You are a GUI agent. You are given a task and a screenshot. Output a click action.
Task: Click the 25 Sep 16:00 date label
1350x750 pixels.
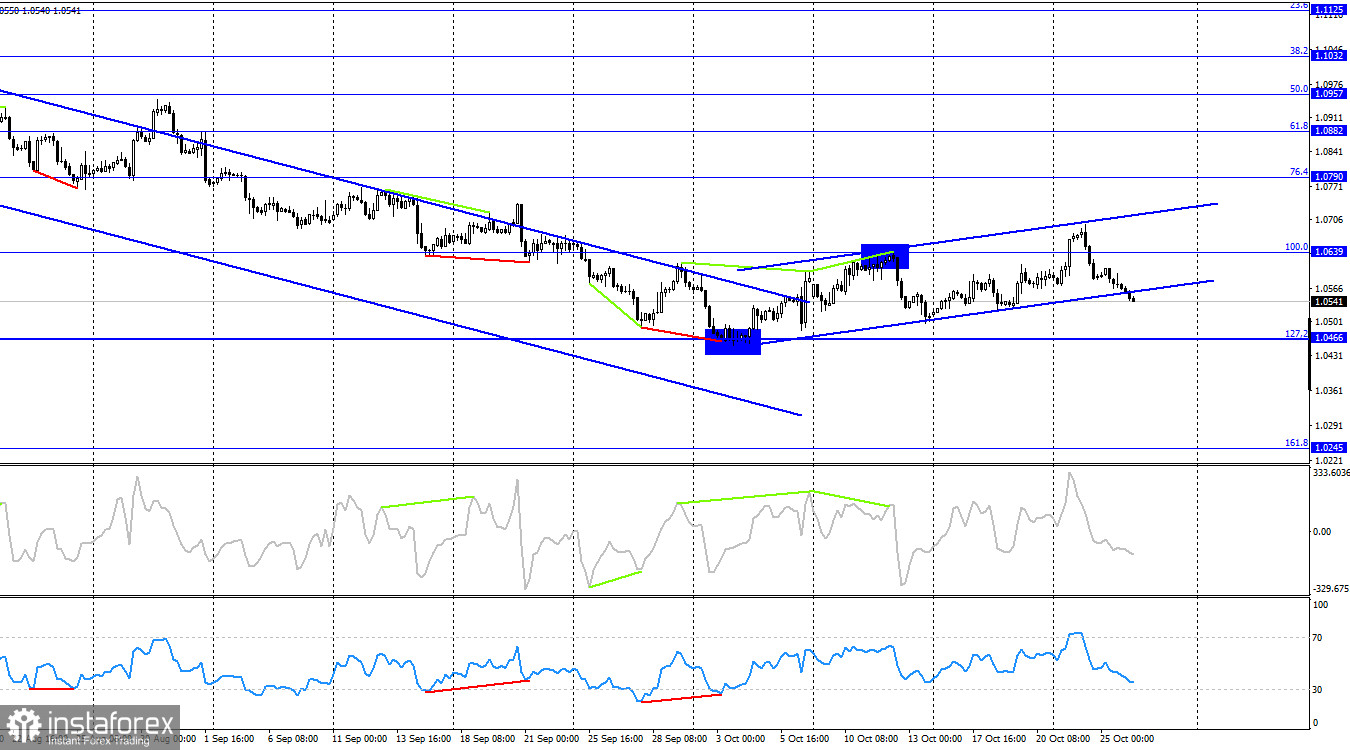click(x=615, y=739)
